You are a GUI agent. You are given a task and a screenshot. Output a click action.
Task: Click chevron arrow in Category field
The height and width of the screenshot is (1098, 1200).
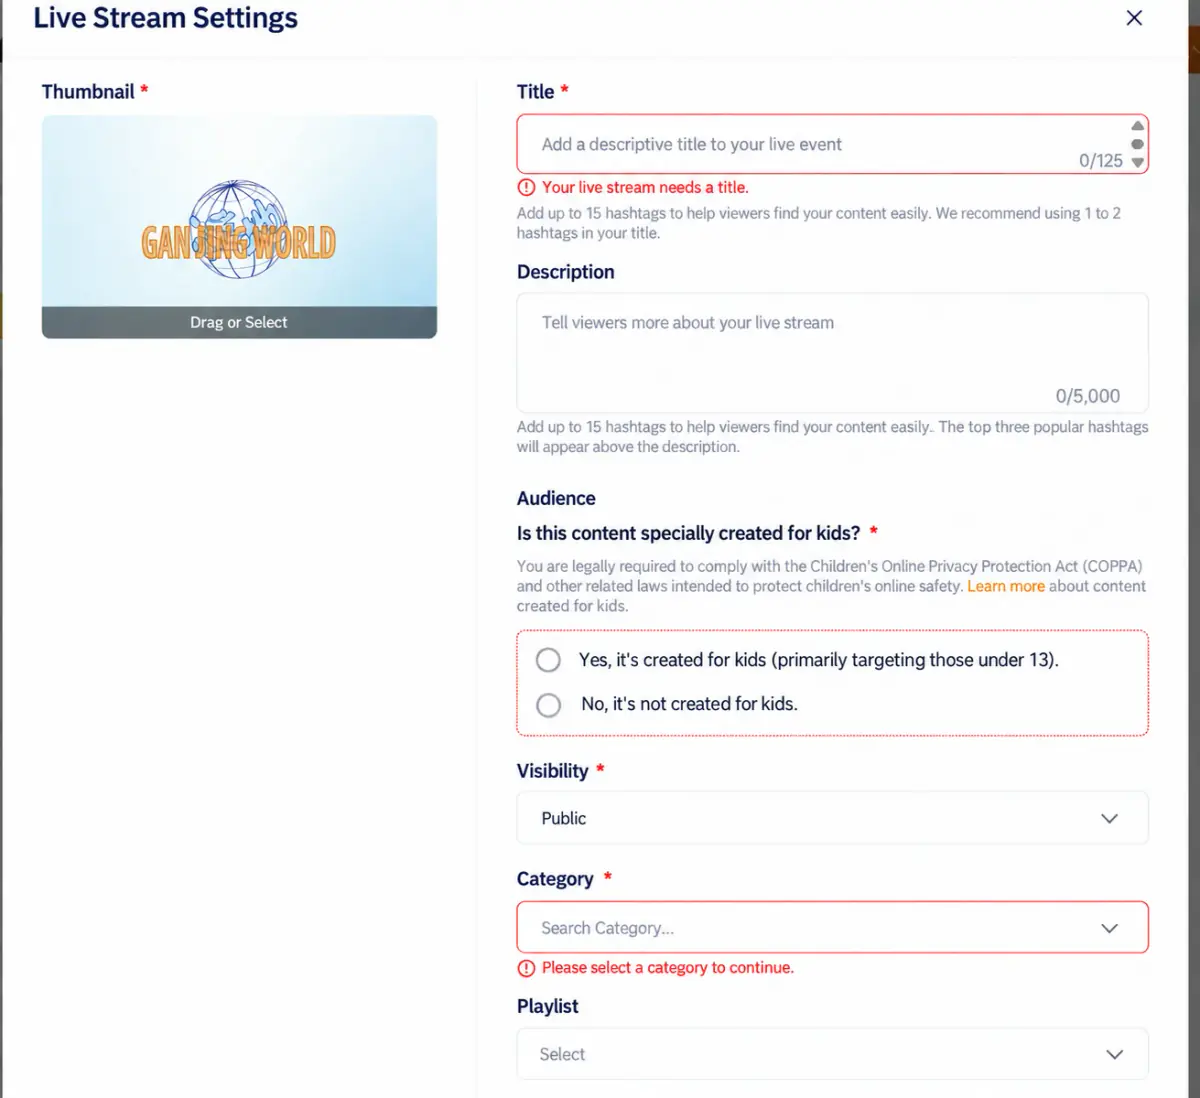(1109, 928)
